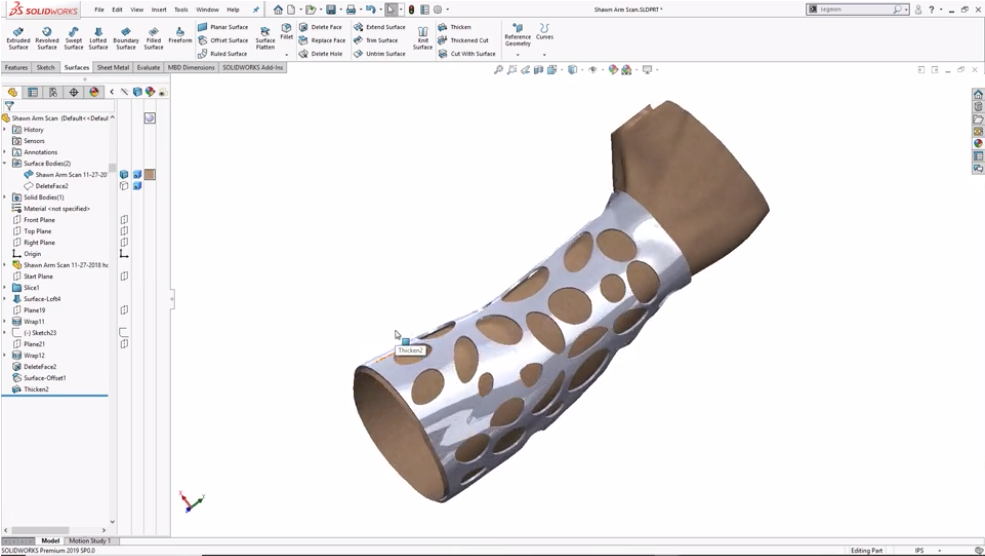Toggle visibility of Front Plane
Screen dimensions: 985x556
(124, 220)
